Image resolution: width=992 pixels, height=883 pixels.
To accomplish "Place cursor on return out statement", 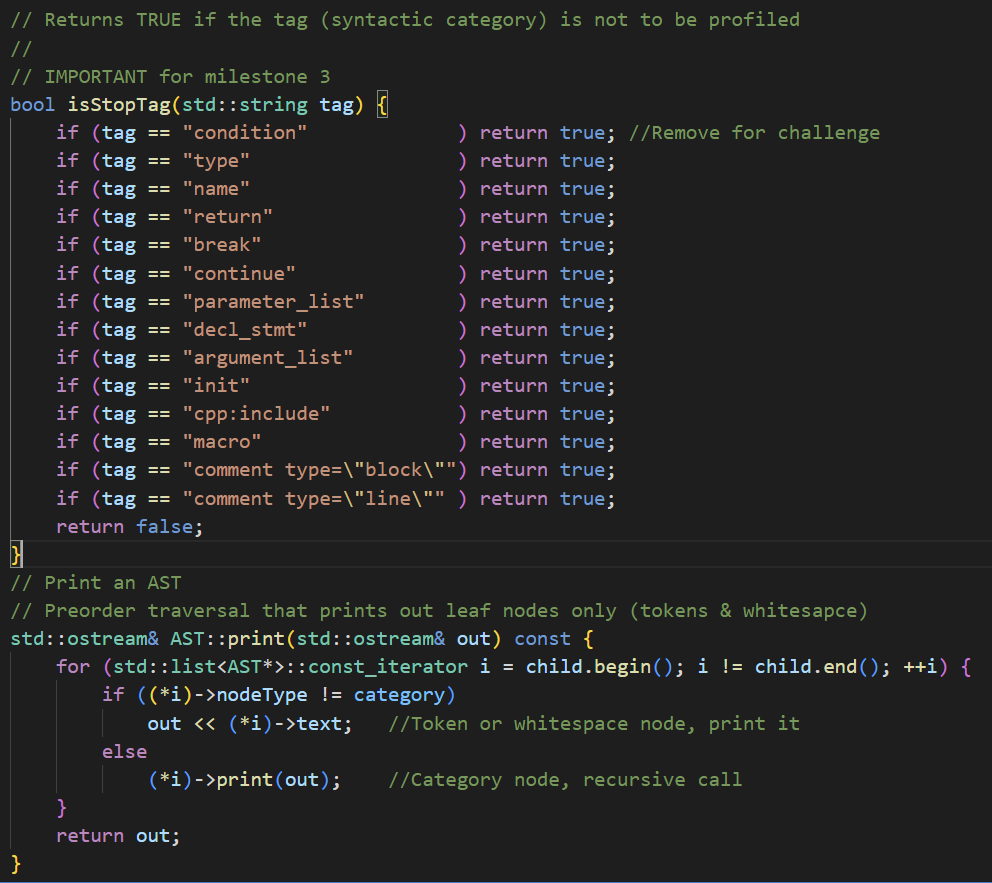I will (115, 835).
